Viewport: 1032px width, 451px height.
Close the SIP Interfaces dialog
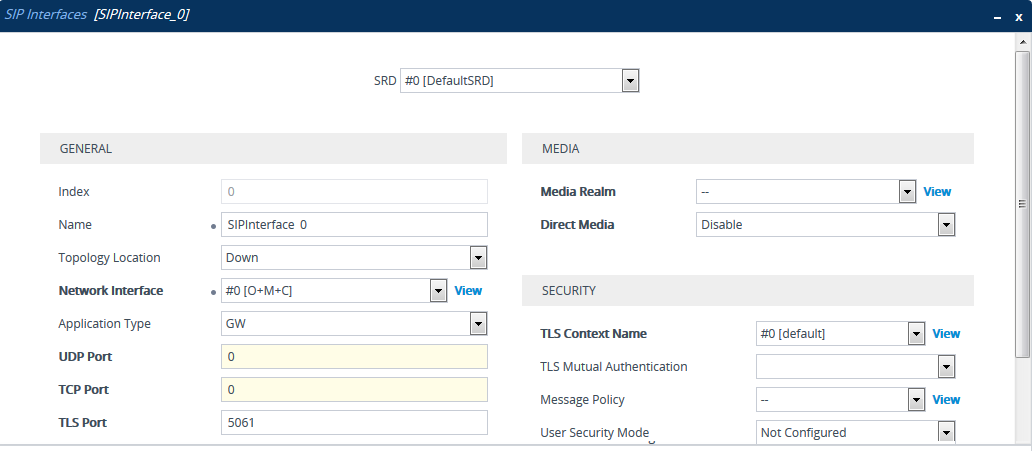(1016, 16)
